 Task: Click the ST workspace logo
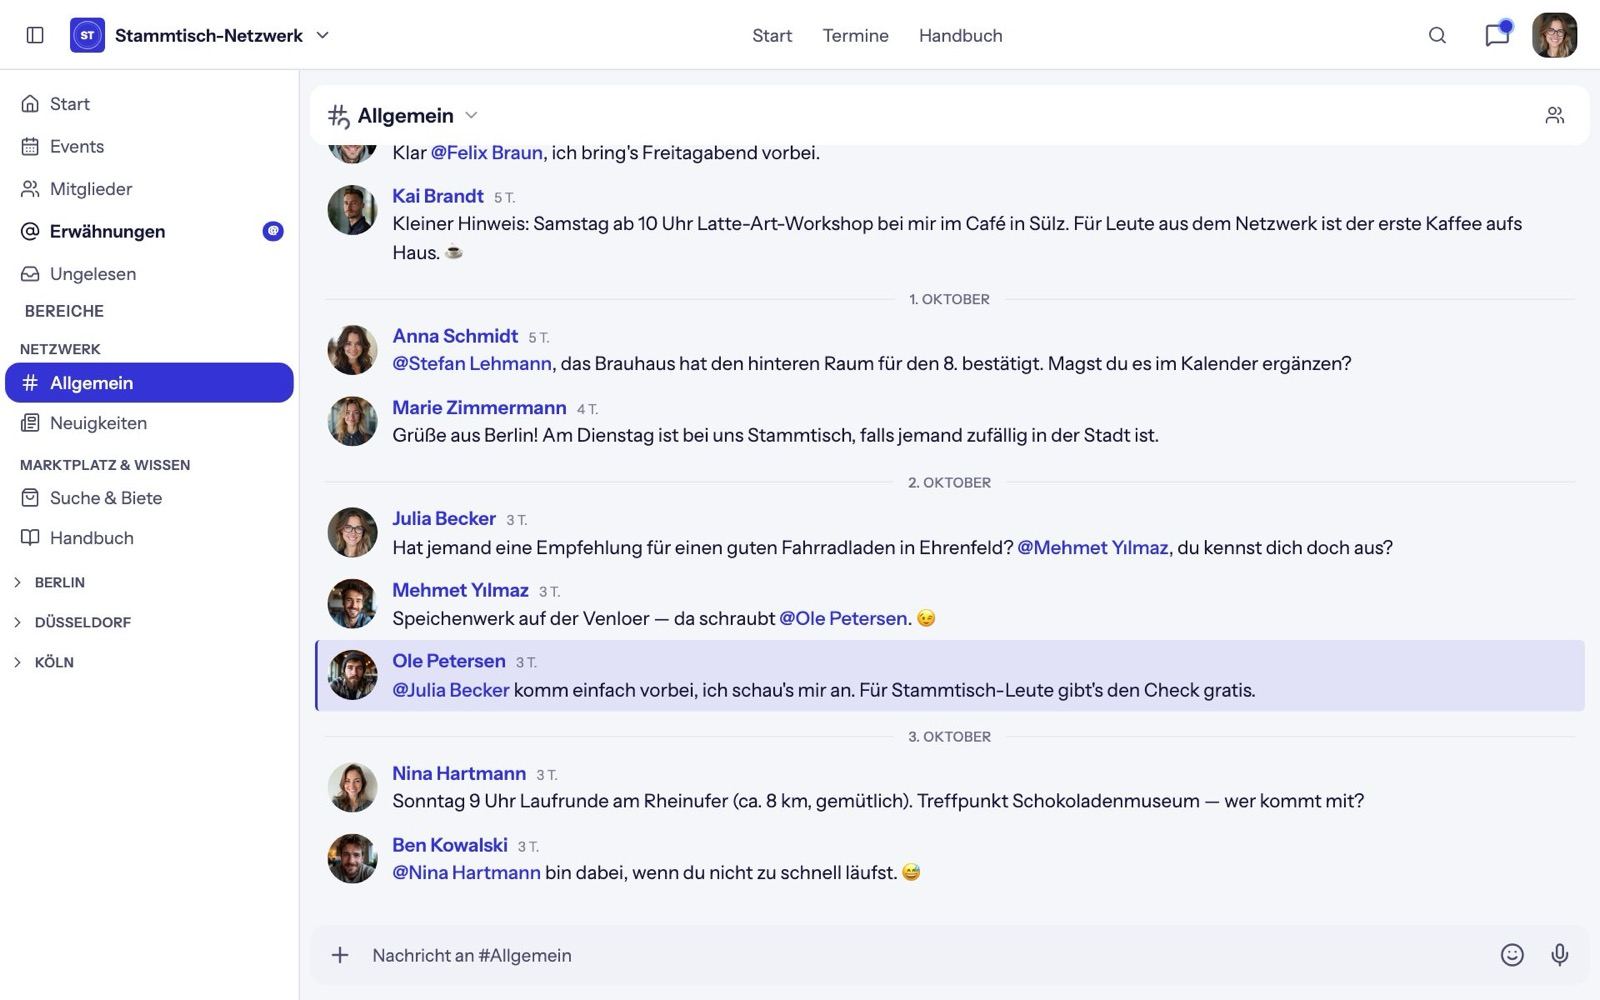[x=87, y=35]
